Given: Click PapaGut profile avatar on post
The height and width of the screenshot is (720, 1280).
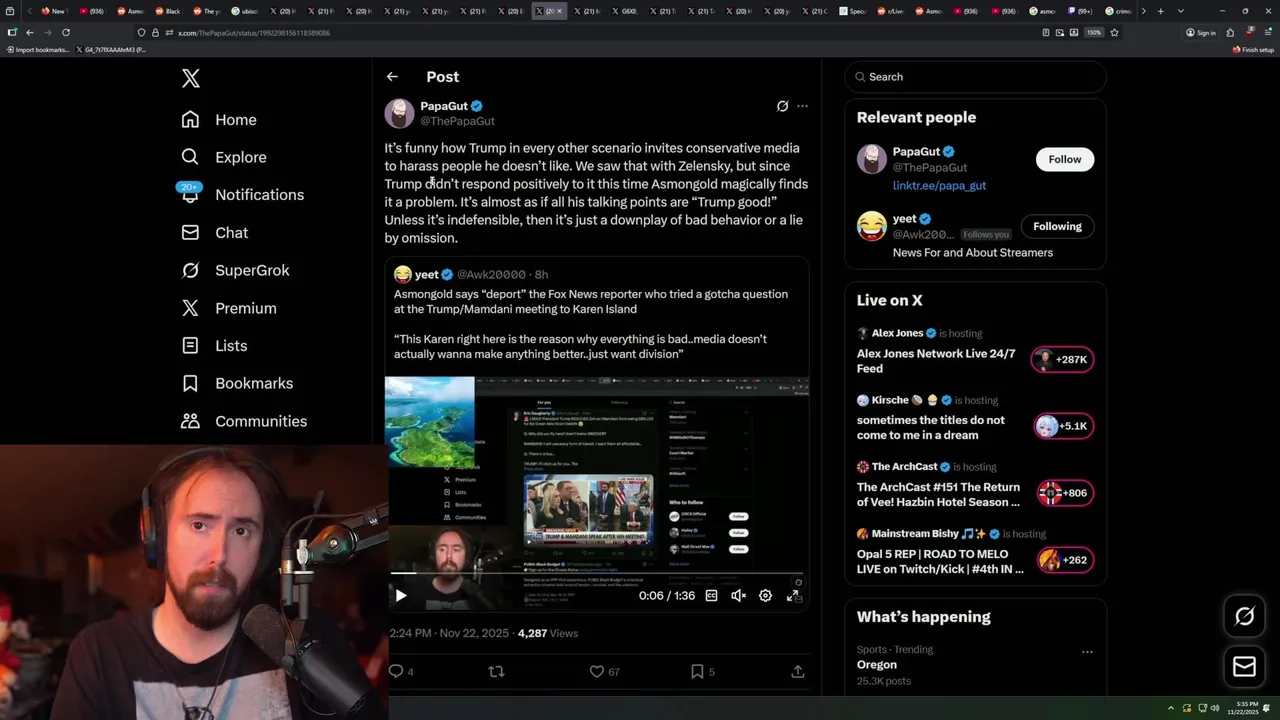Looking at the screenshot, I should coord(399,113).
